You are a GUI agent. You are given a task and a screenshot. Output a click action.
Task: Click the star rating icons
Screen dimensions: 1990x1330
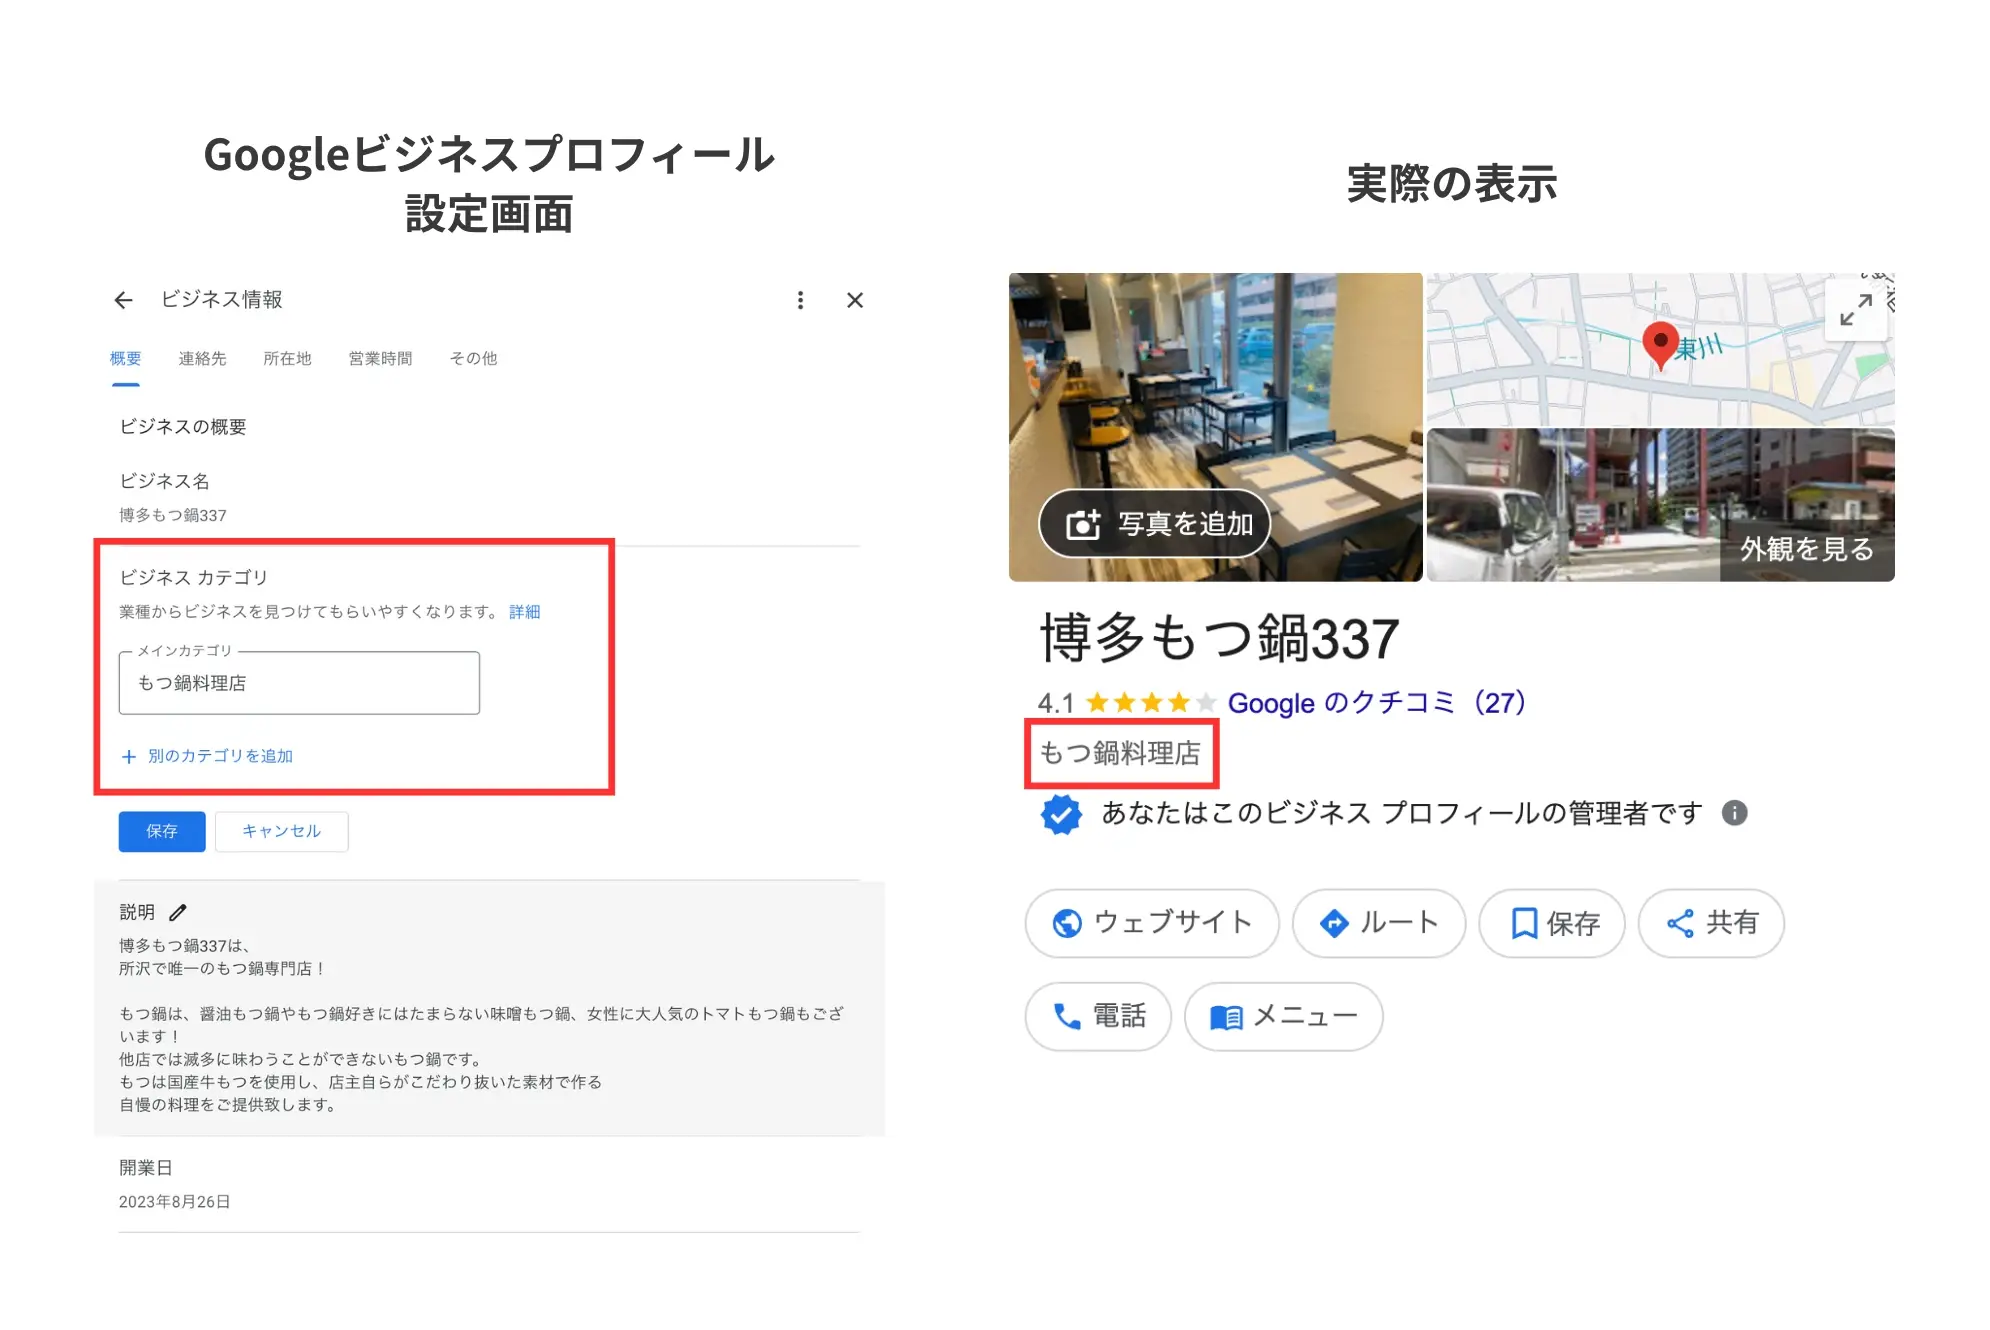(x=1151, y=703)
